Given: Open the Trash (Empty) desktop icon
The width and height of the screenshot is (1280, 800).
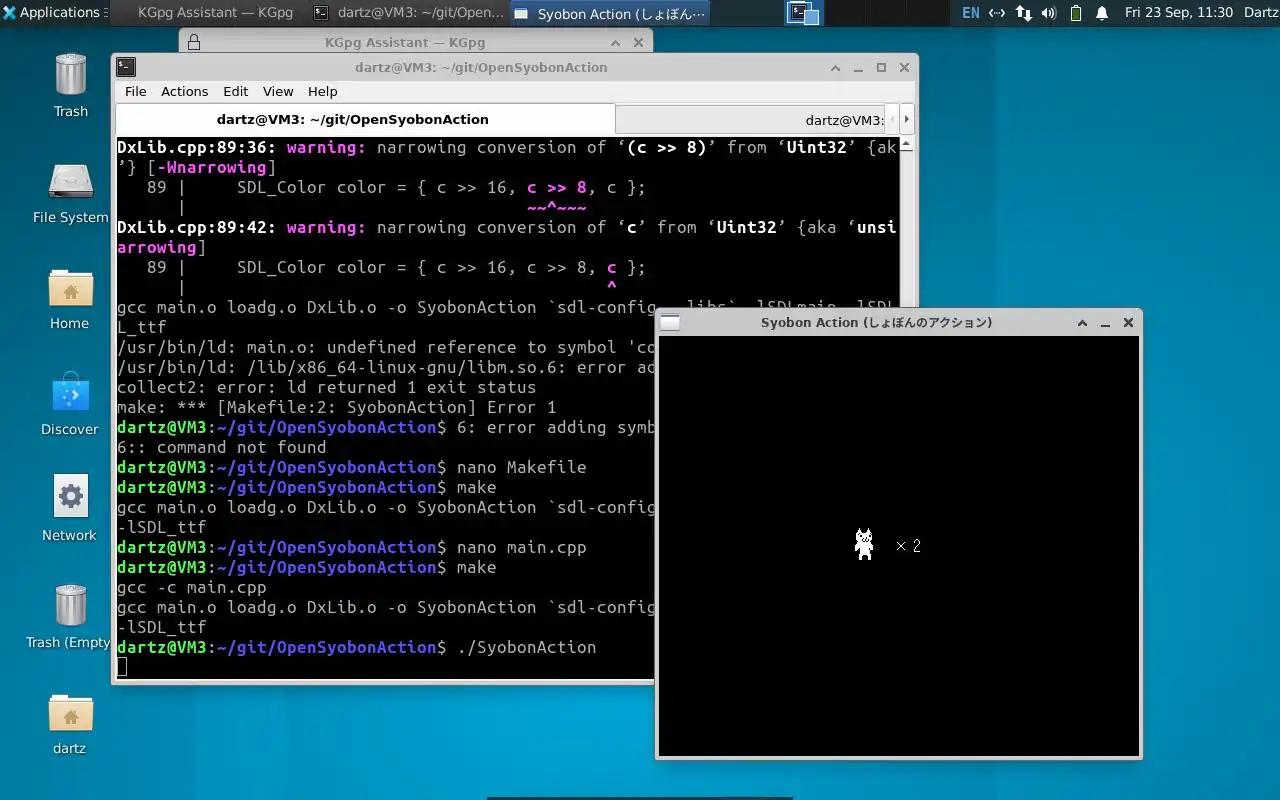Looking at the screenshot, I should tap(70, 616).
